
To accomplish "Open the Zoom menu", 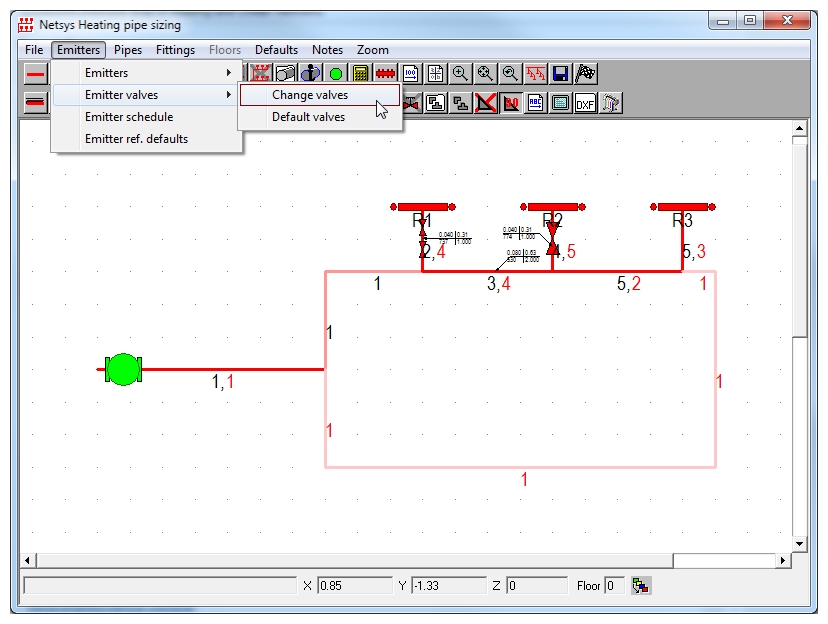I will [x=373, y=50].
